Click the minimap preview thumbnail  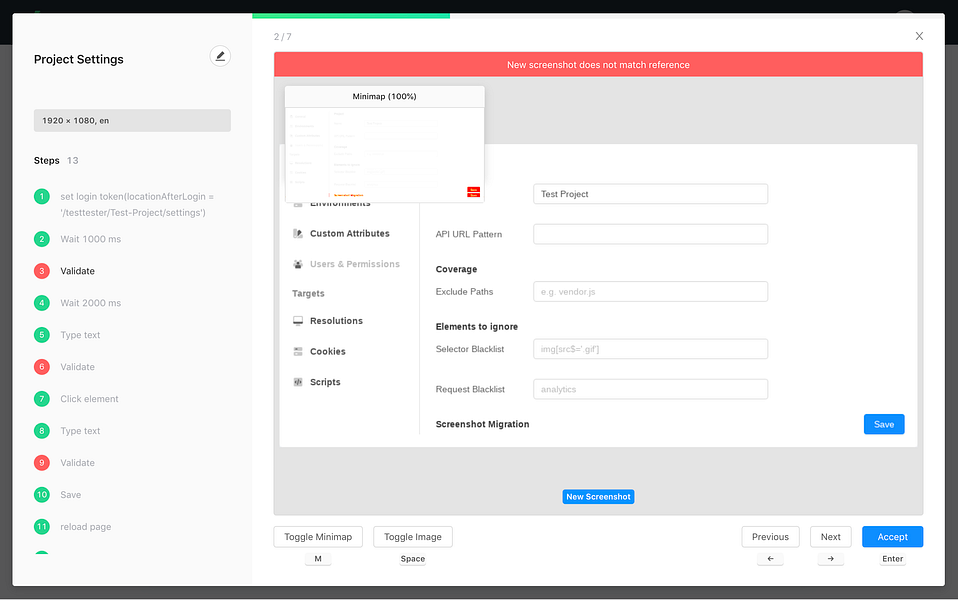point(384,155)
